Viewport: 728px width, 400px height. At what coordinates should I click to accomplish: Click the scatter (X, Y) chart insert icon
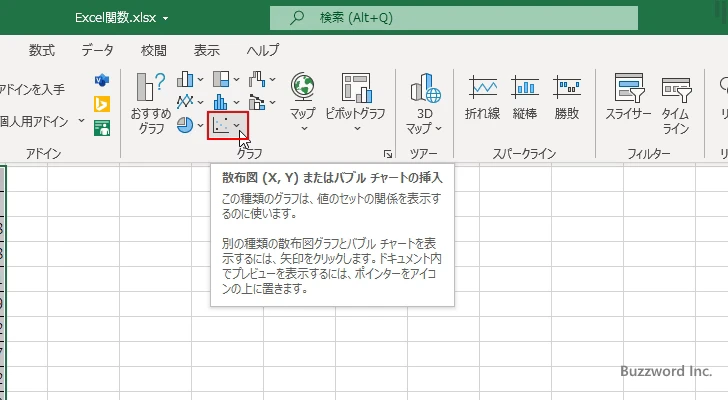pos(222,126)
